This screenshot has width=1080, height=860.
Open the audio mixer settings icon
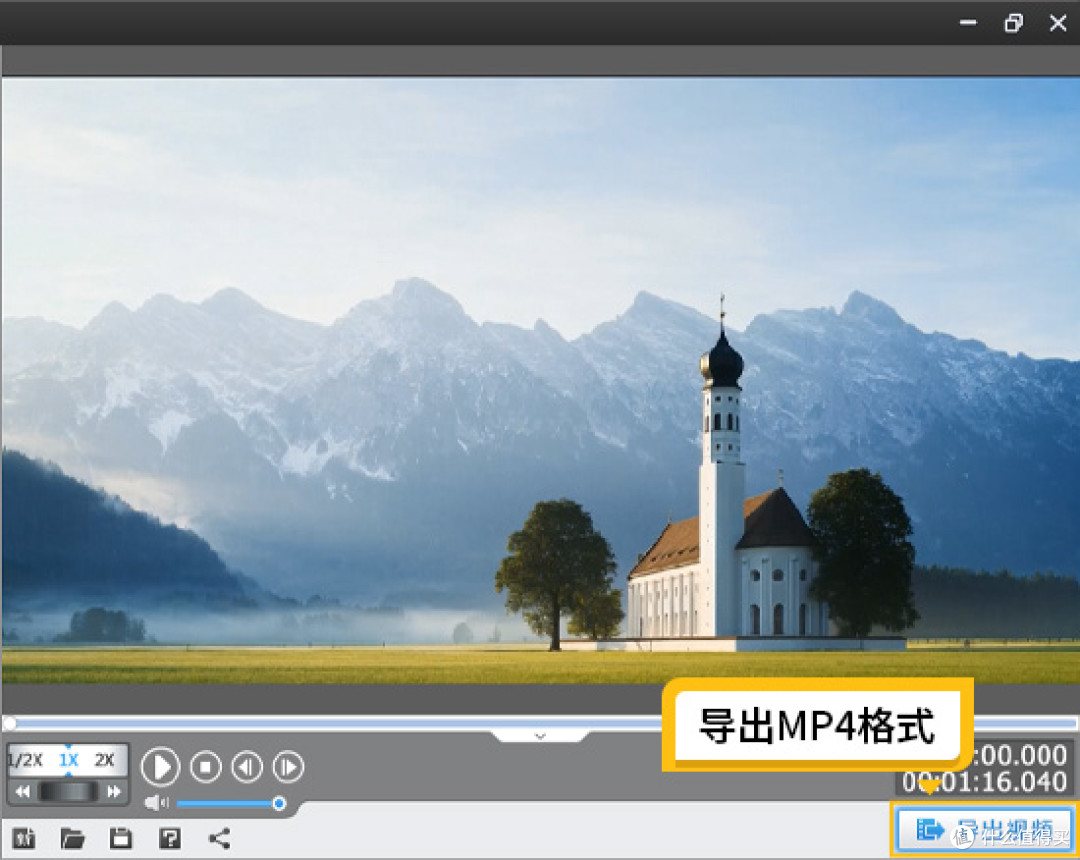click(24, 839)
